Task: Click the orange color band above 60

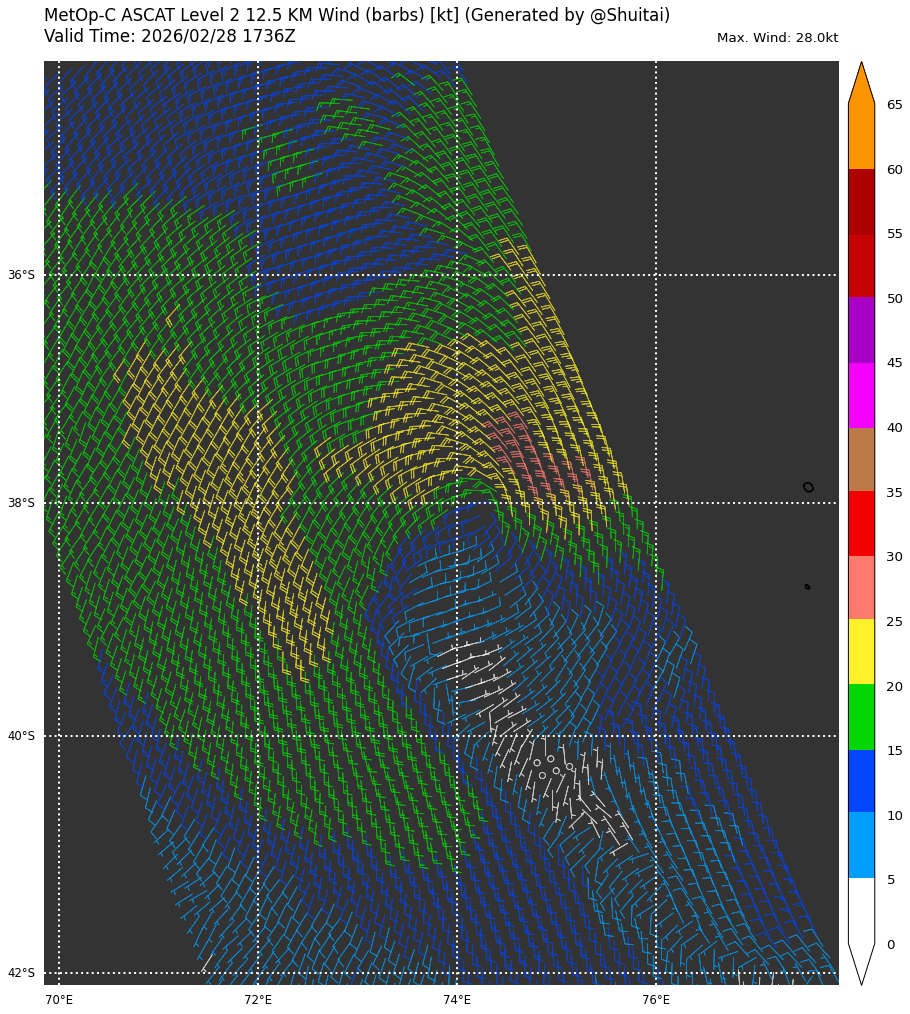Action: click(861, 136)
